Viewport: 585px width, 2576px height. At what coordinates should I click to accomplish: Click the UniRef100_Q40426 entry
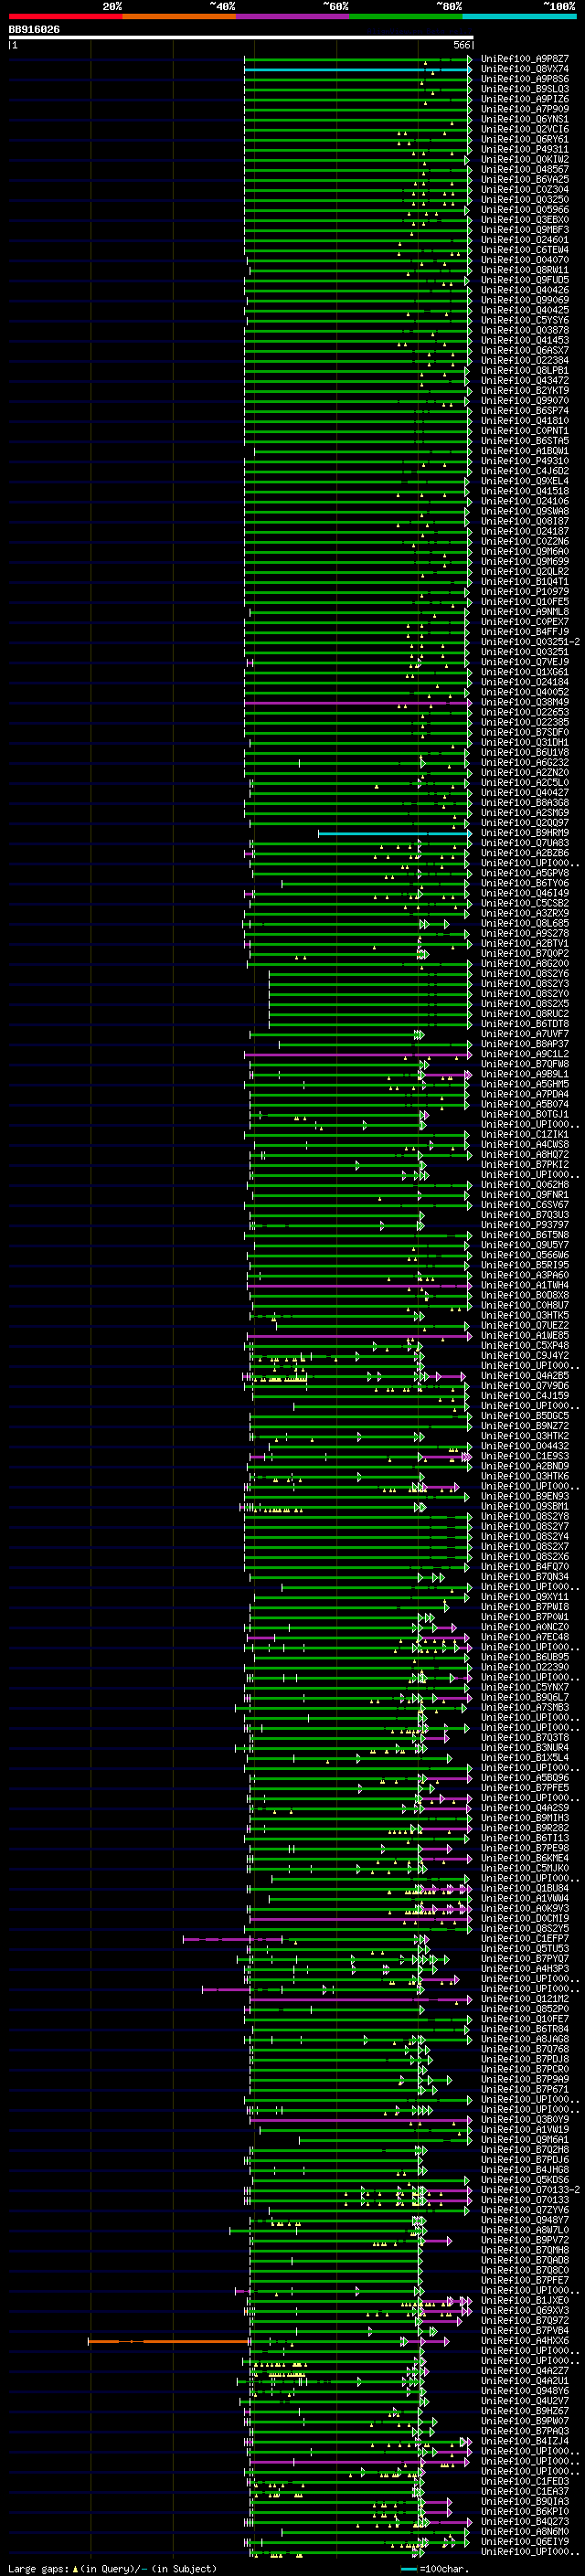point(525,290)
